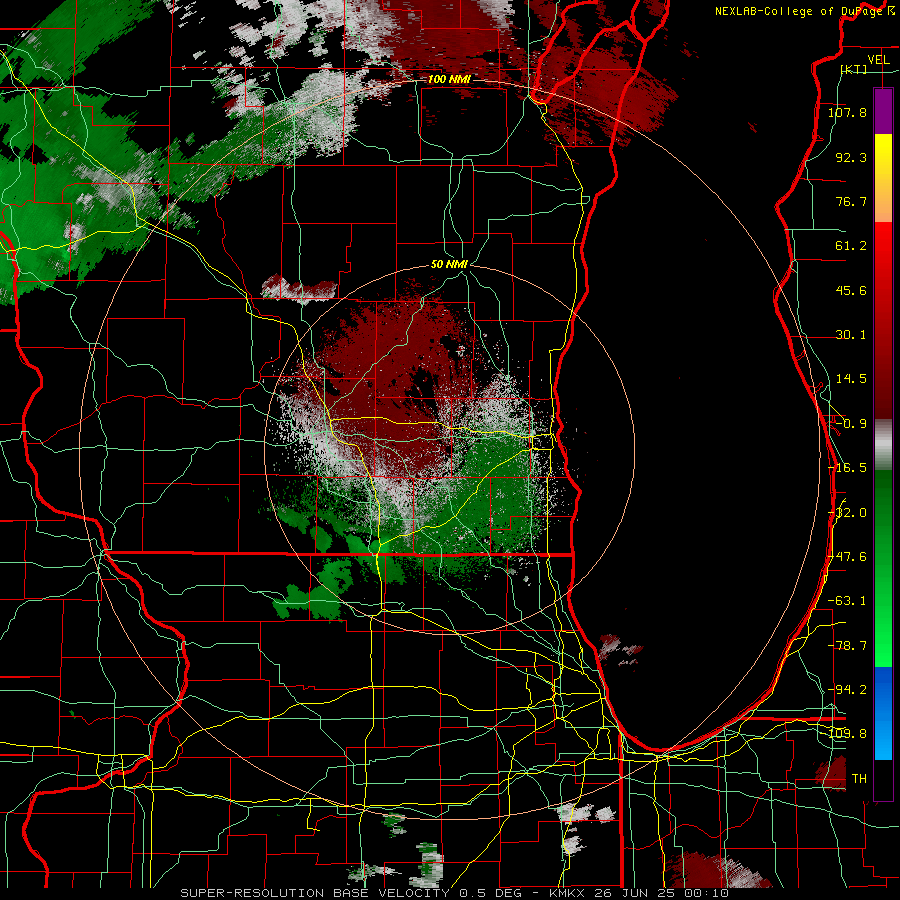900x900 pixels.
Task: Click the purple segment of the color bar
Action: tap(883, 111)
